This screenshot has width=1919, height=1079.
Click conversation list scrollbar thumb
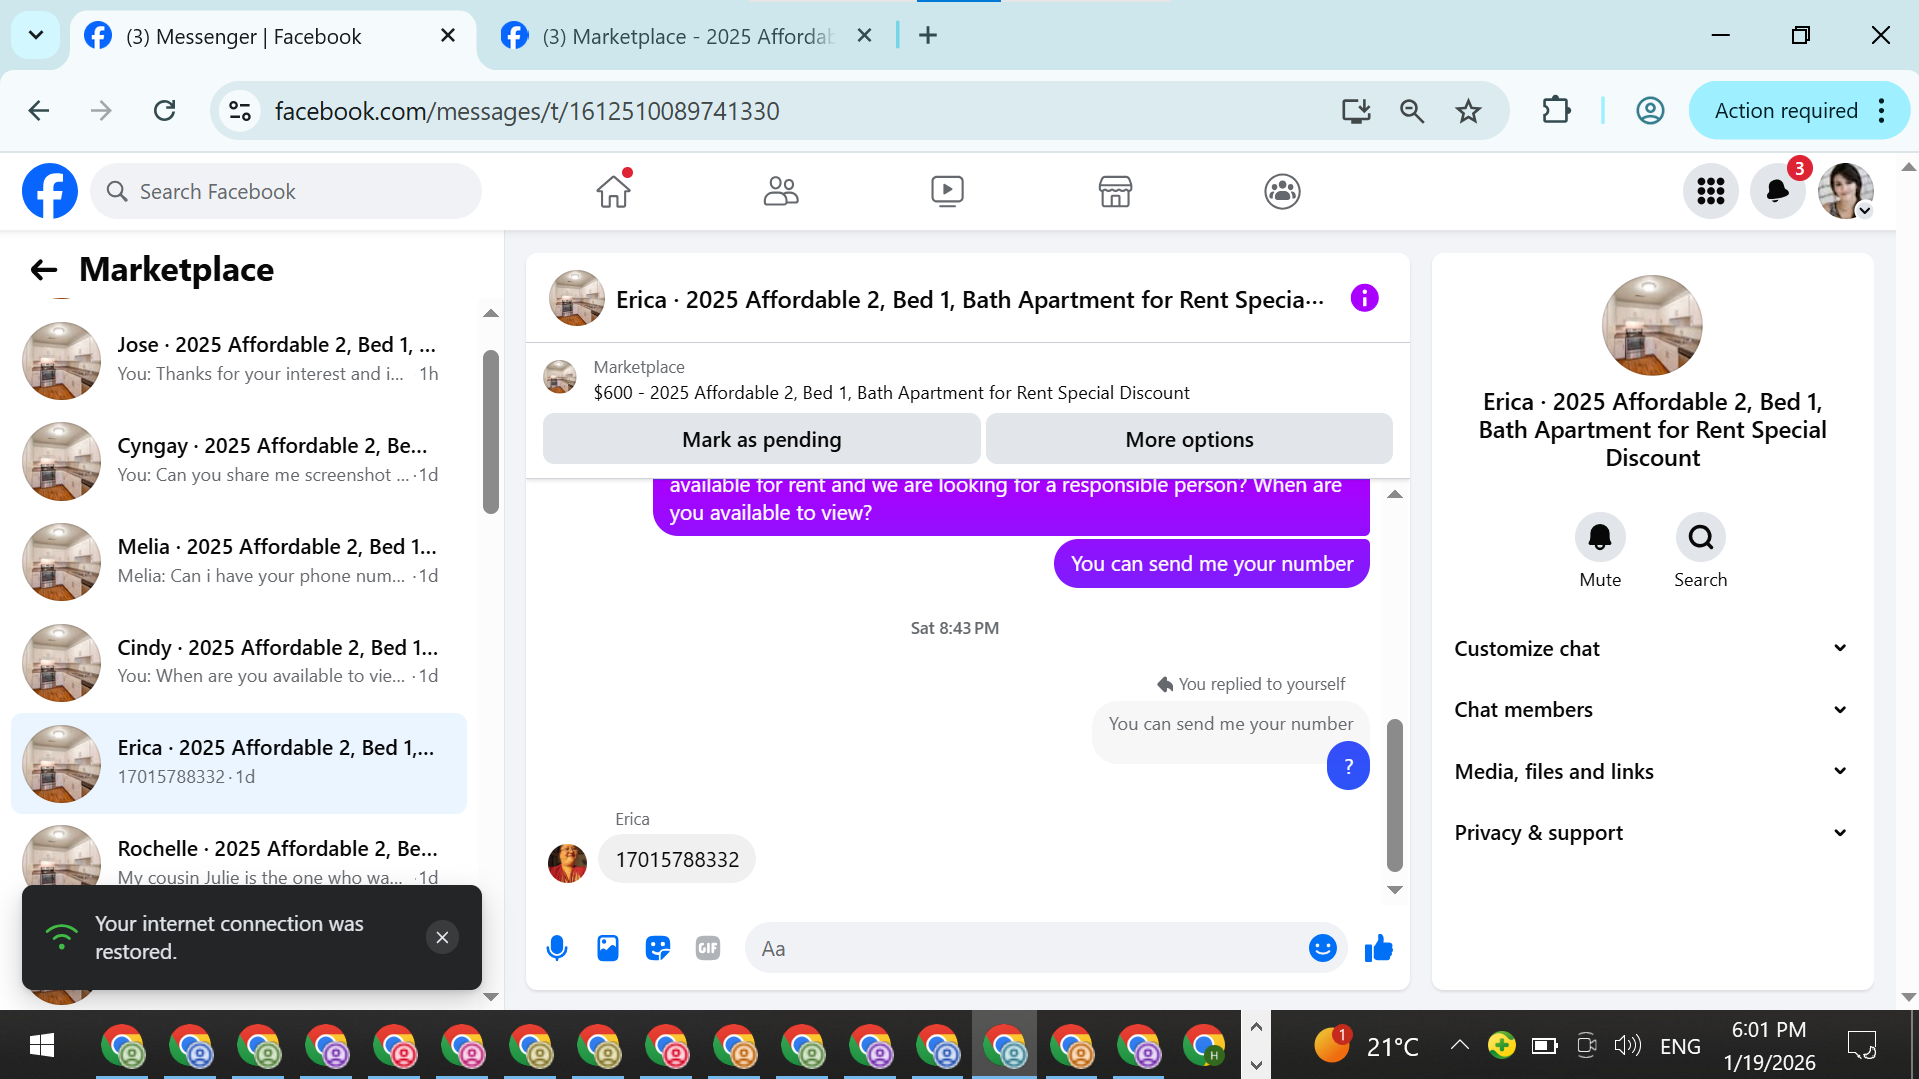click(490, 432)
